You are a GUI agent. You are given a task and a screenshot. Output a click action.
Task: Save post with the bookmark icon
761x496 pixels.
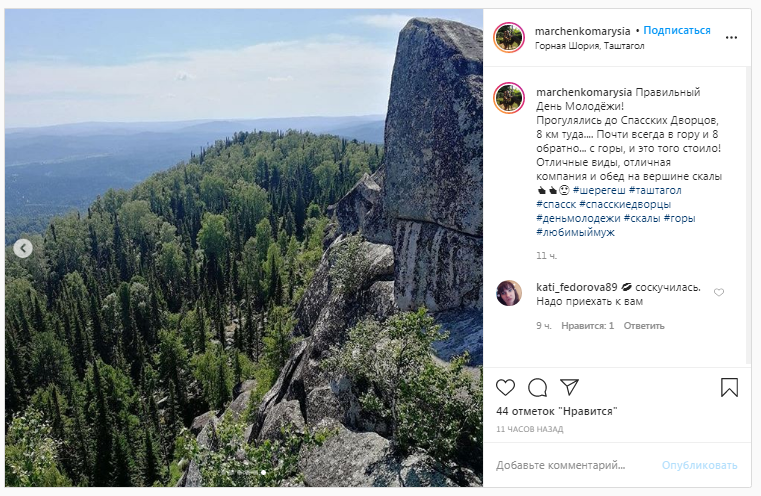[730, 387]
